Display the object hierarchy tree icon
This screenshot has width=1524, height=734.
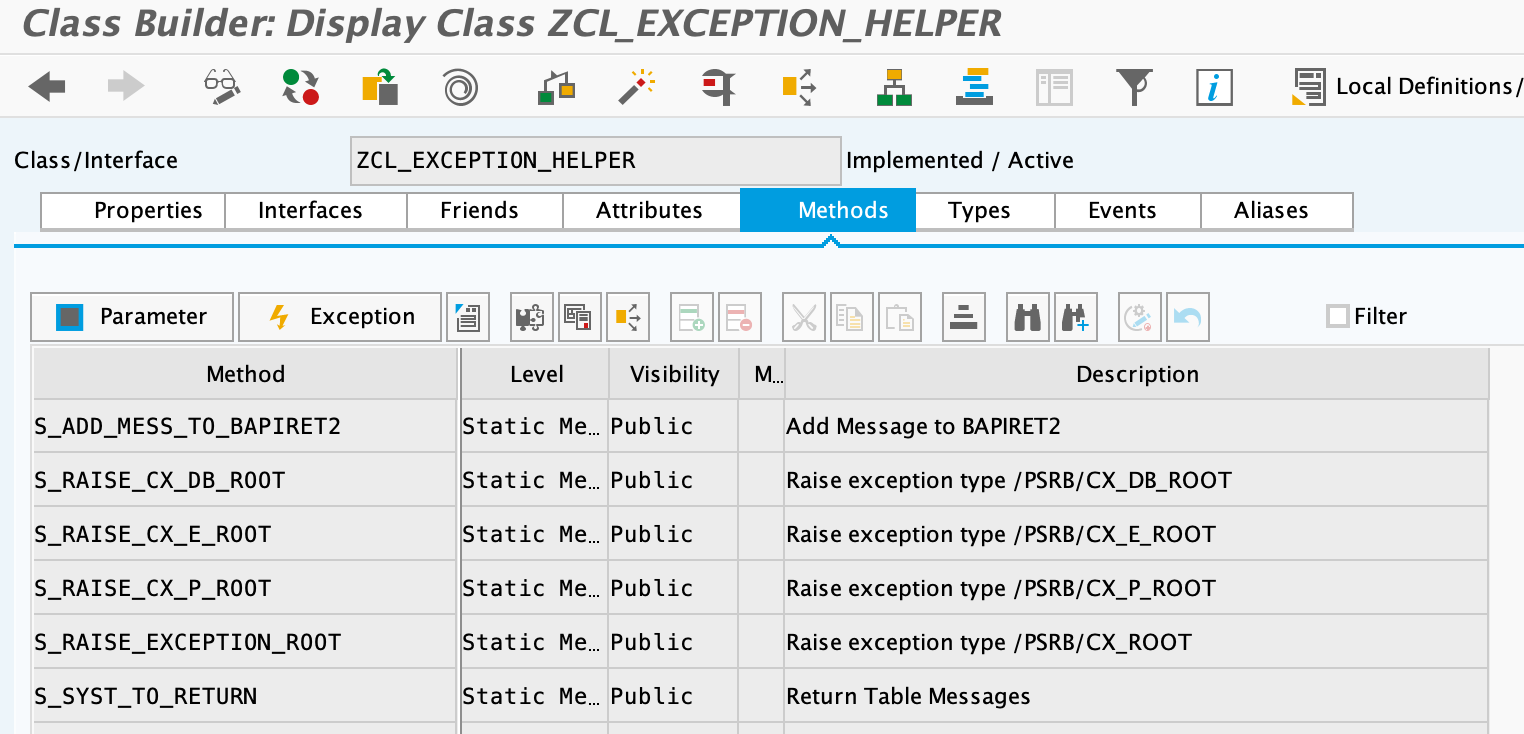point(894,87)
